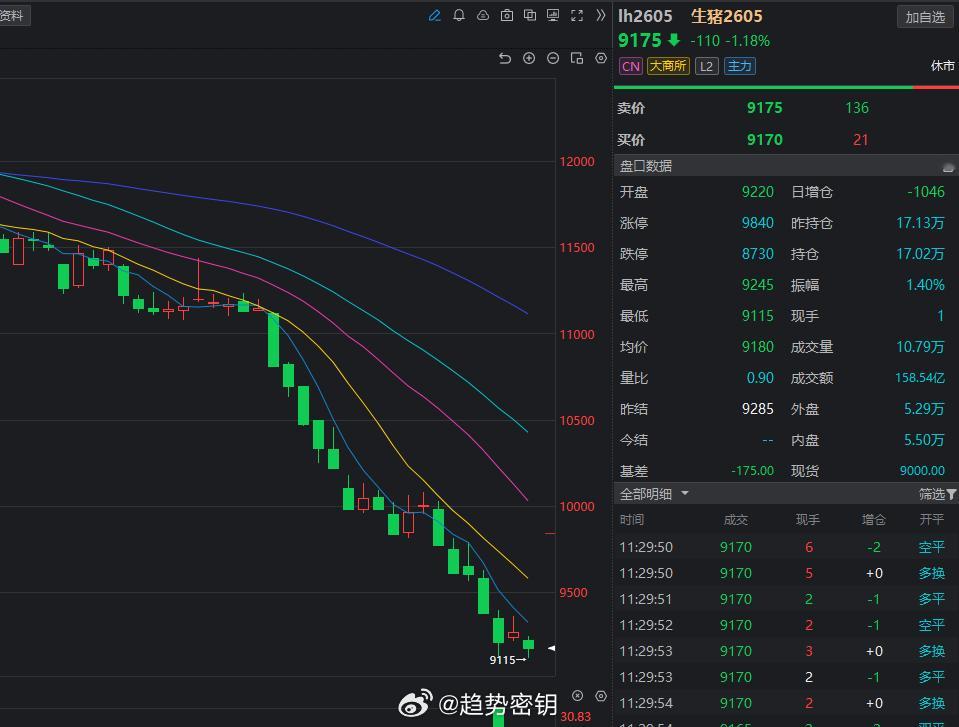Close the indicator pane with X icon
Screen dimensions: 959x727
click(577, 696)
